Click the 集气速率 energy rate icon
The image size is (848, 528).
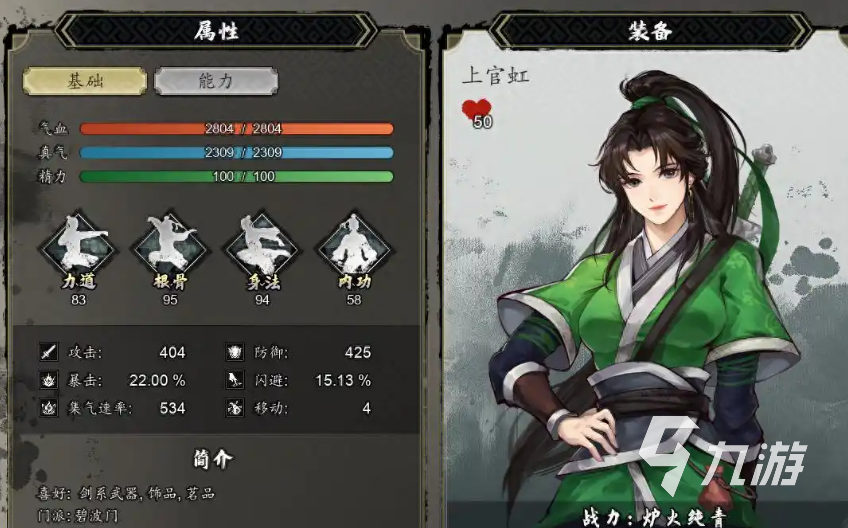pos(49,407)
